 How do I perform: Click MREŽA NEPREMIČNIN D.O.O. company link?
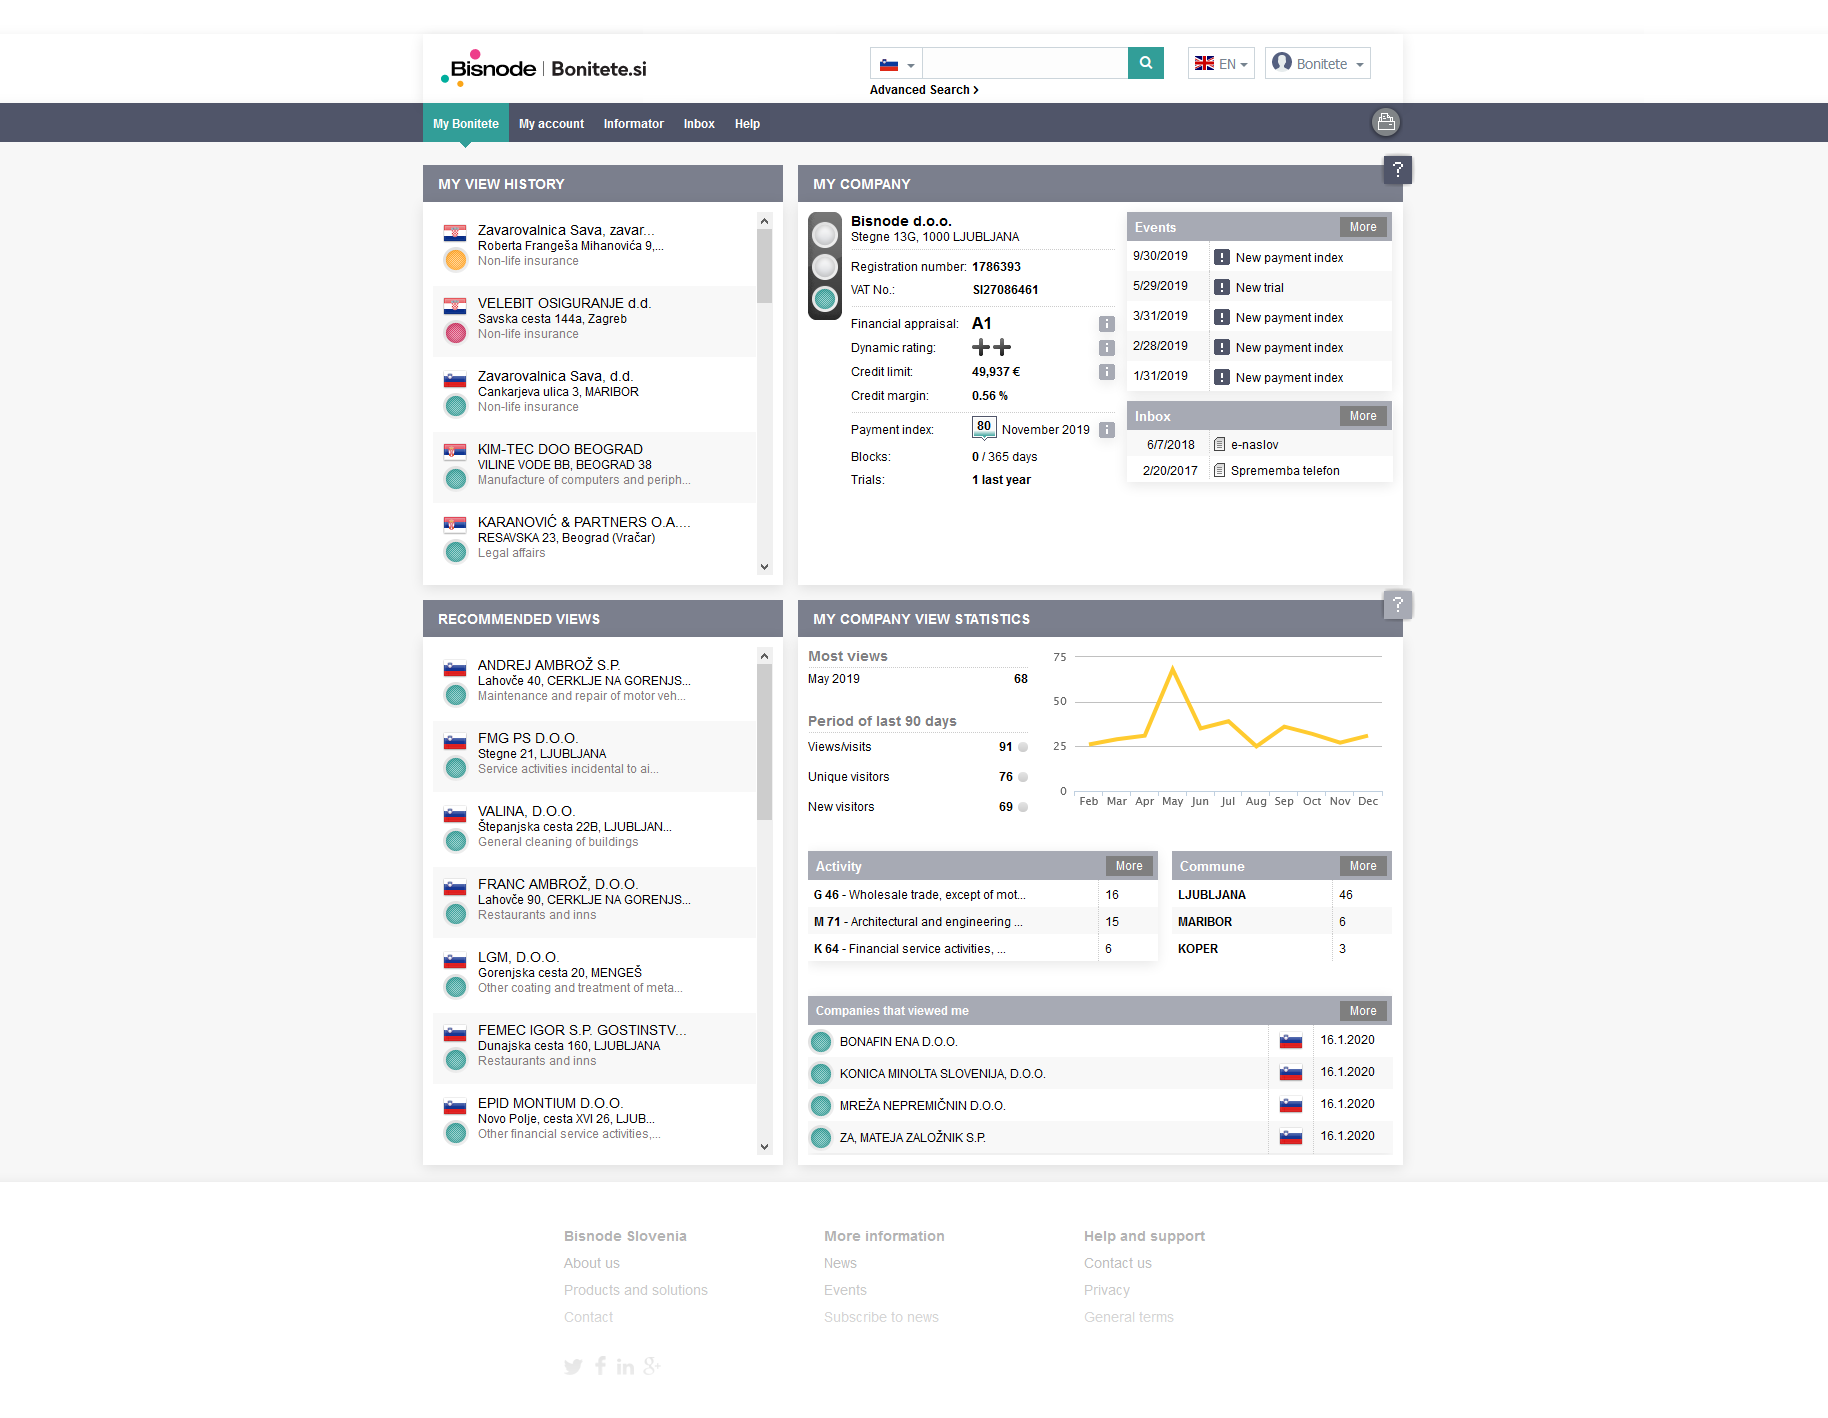(922, 1106)
